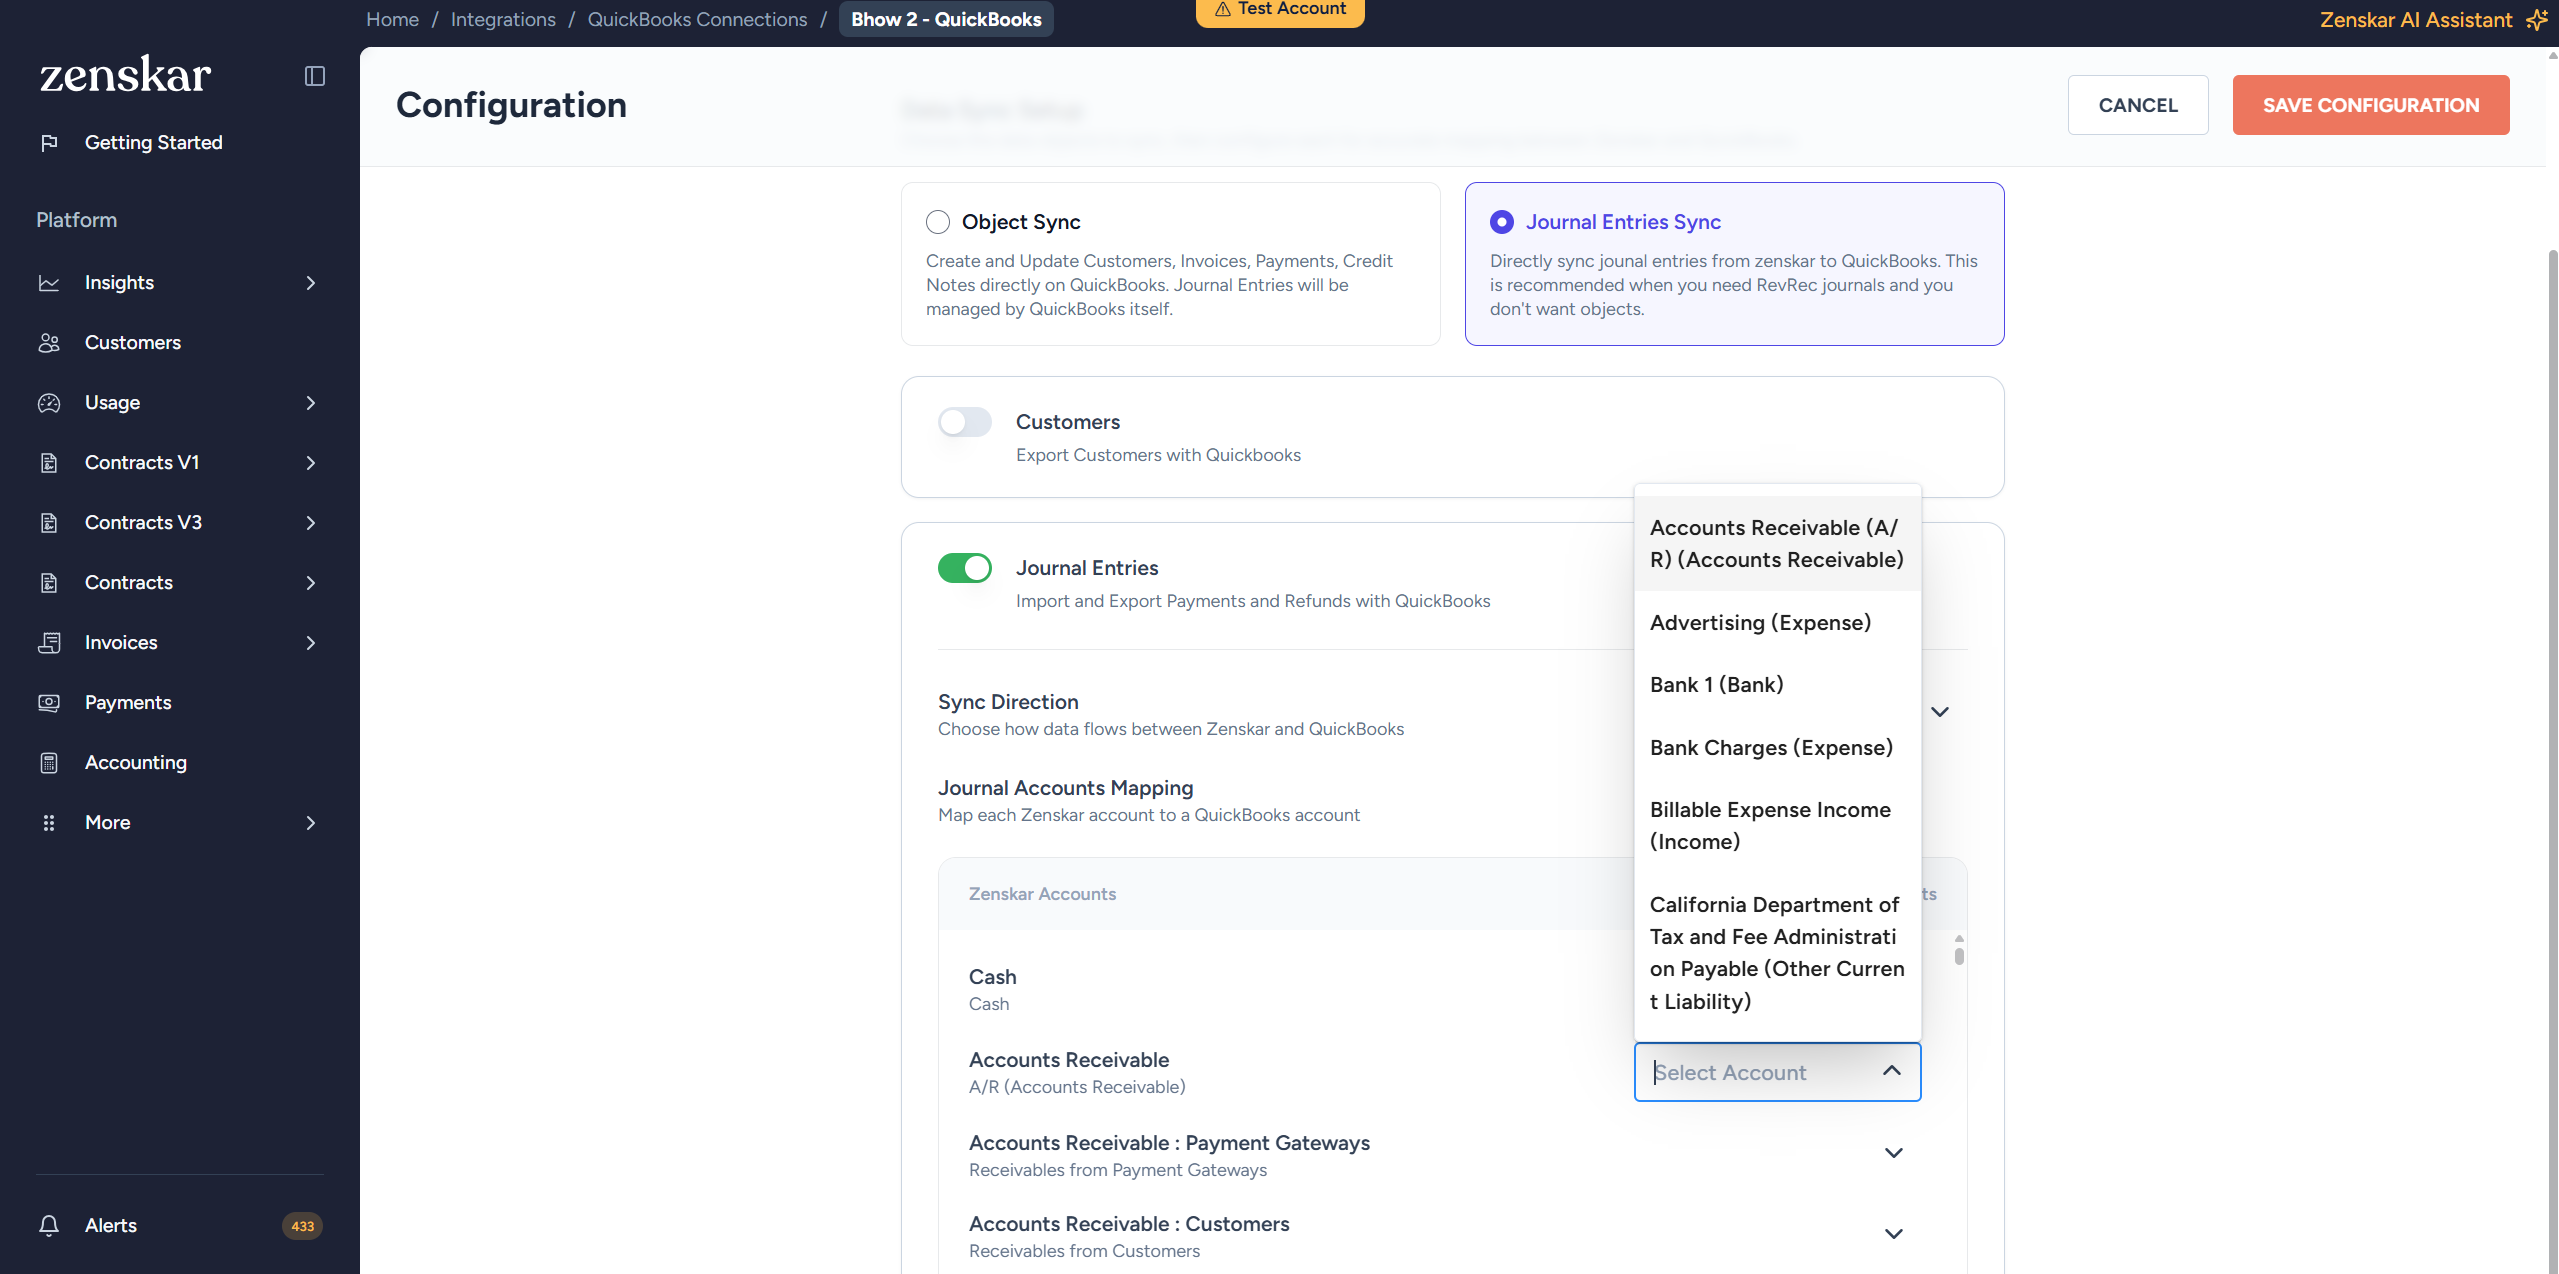Click the Usage gauge icon
The image size is (2559, 1274).
49,403
